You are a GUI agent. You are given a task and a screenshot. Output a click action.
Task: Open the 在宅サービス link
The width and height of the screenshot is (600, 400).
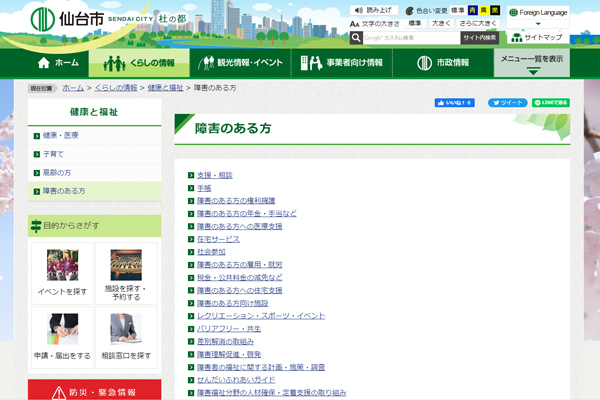(x=218, y=240)
